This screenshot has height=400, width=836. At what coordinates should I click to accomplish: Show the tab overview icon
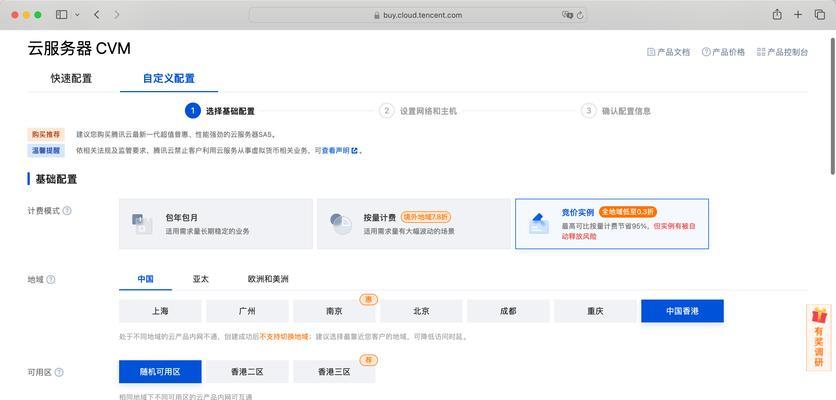point(819,15)
